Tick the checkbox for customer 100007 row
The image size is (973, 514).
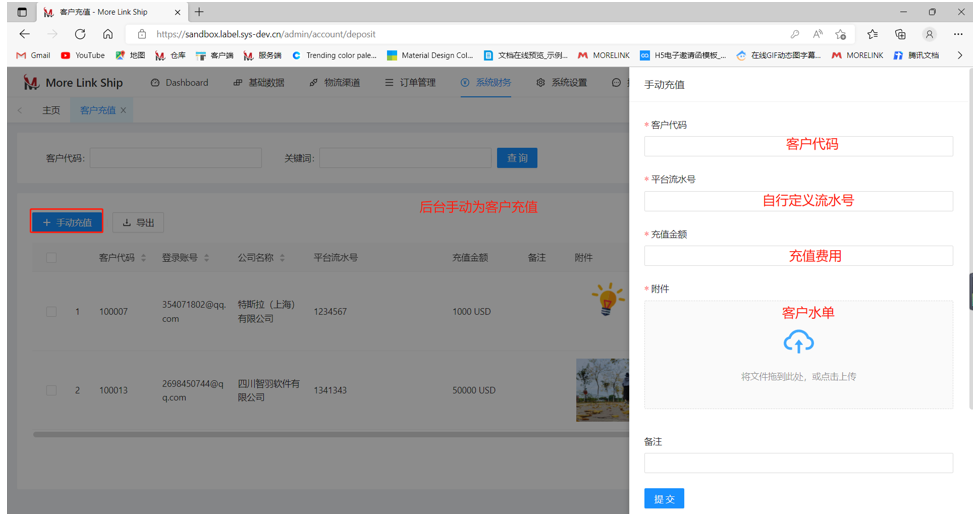click(x=51, y=312)
